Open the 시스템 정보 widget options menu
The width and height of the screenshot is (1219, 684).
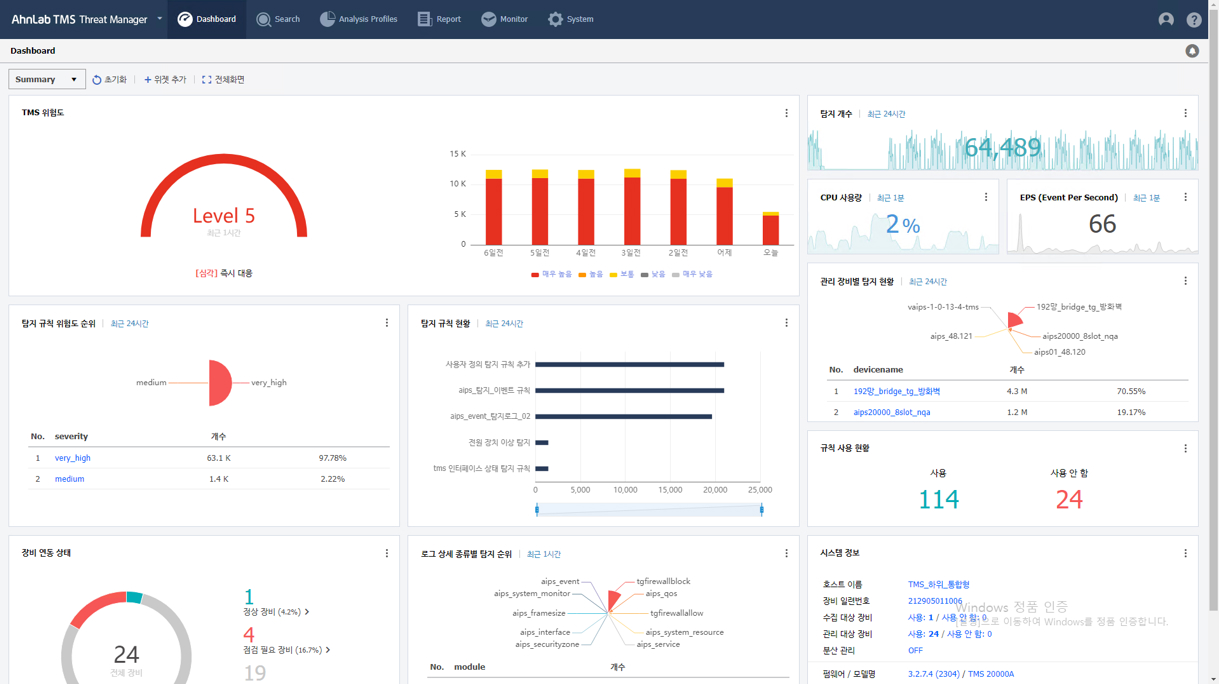(x=1185, y=553)
